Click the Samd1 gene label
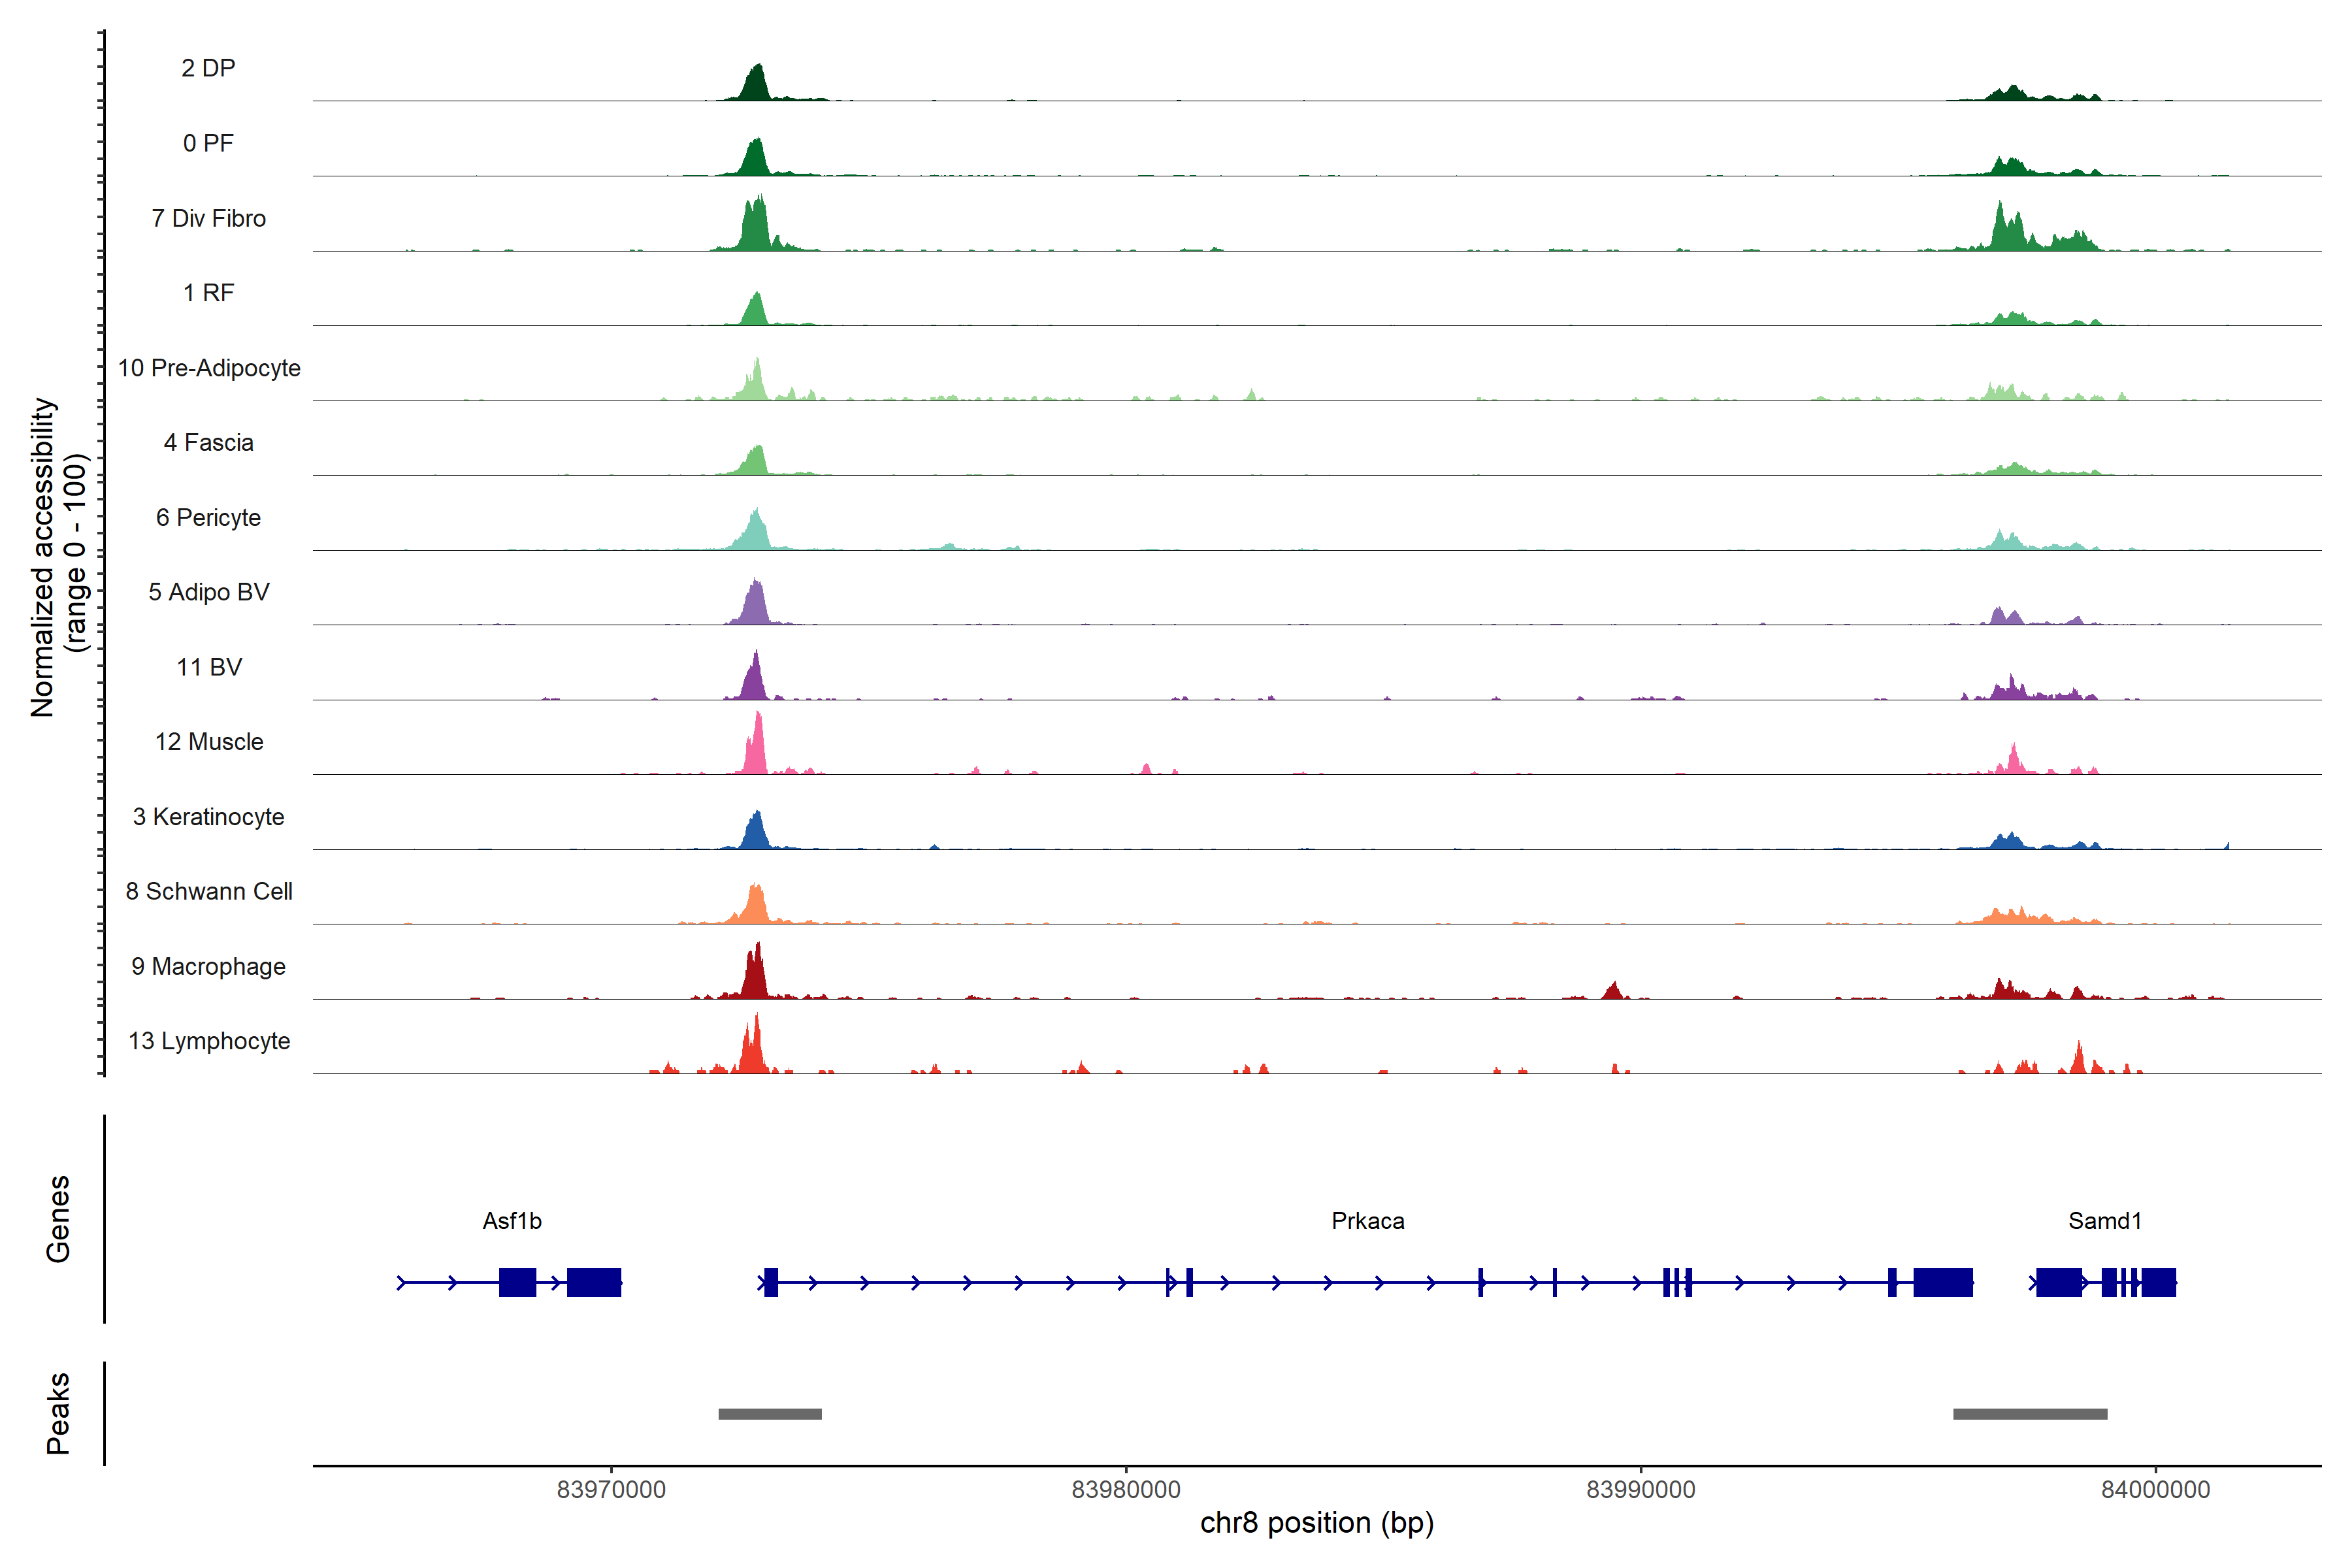Image resolution: width=2352 pixels, height=1568 pixels. (2104, 1220)
